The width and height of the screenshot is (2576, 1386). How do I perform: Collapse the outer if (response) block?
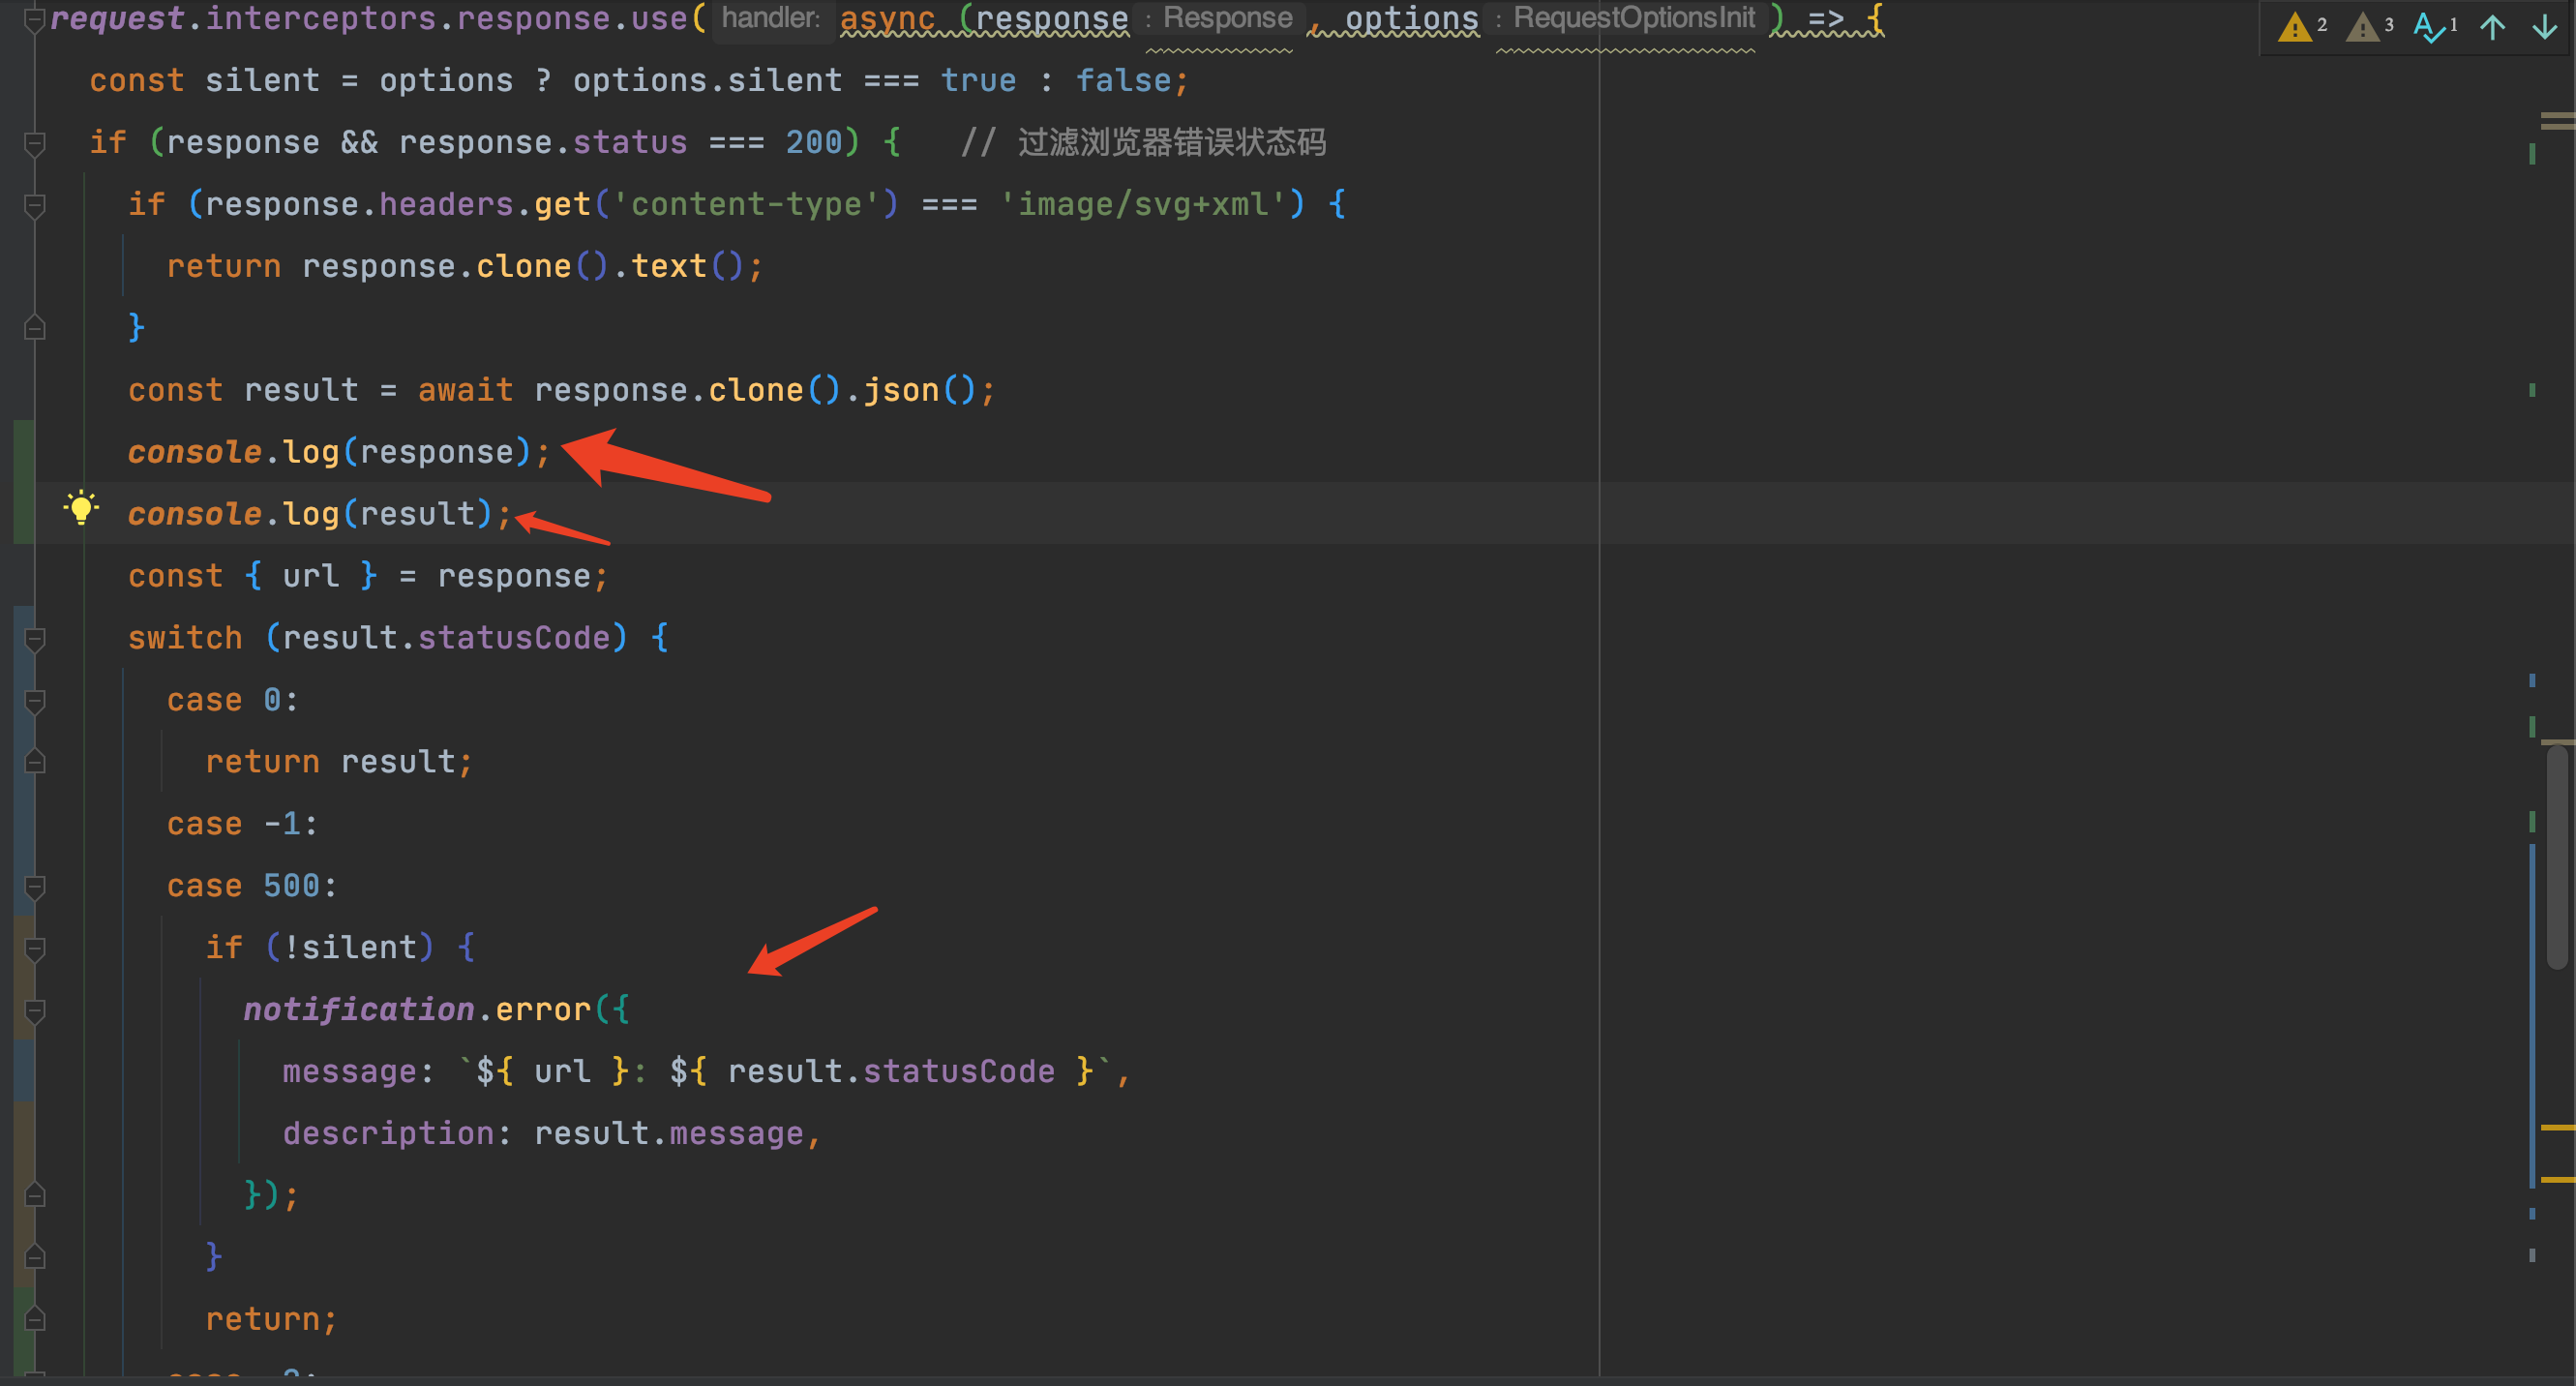(x=35, y=142)
